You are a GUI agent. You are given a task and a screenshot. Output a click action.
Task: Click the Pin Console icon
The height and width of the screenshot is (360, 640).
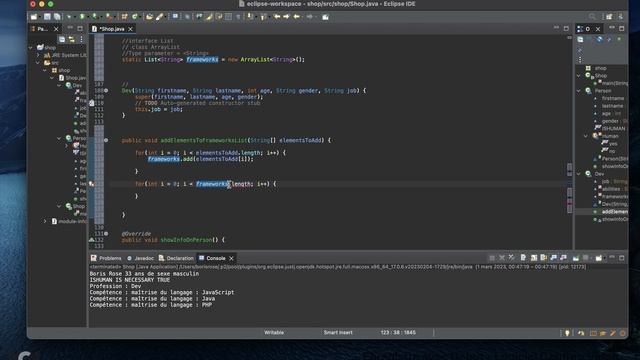click(576, 258)
